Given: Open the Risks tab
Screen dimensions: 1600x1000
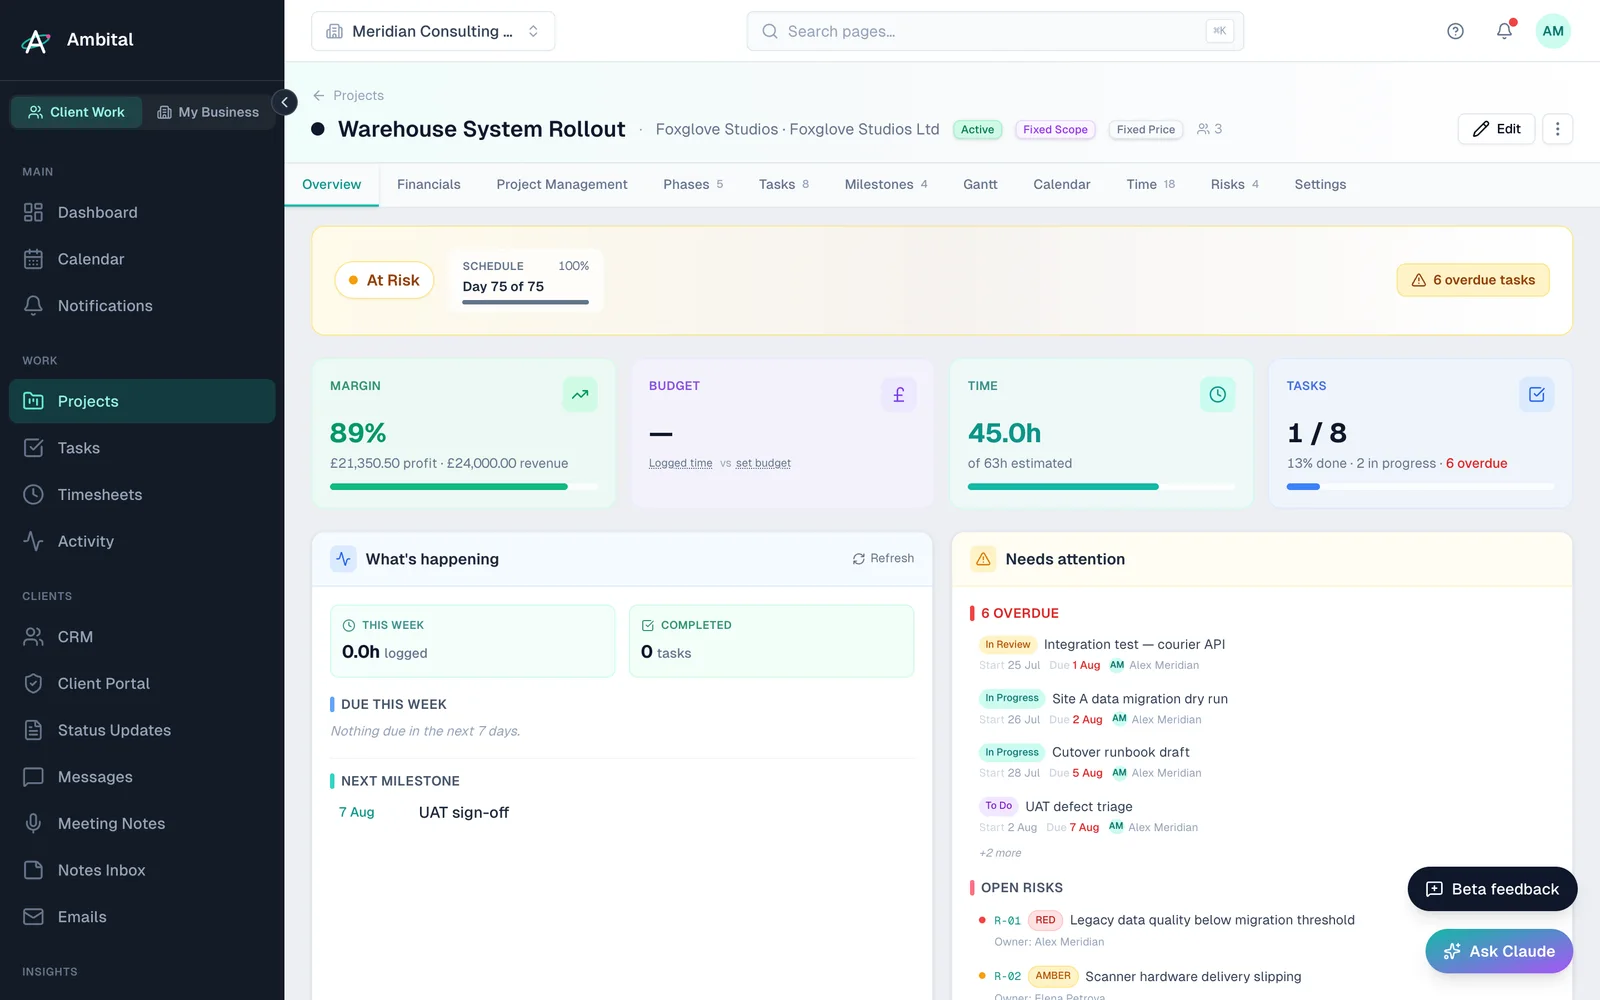Looking at the screenshot, I should coord(1234,184).
